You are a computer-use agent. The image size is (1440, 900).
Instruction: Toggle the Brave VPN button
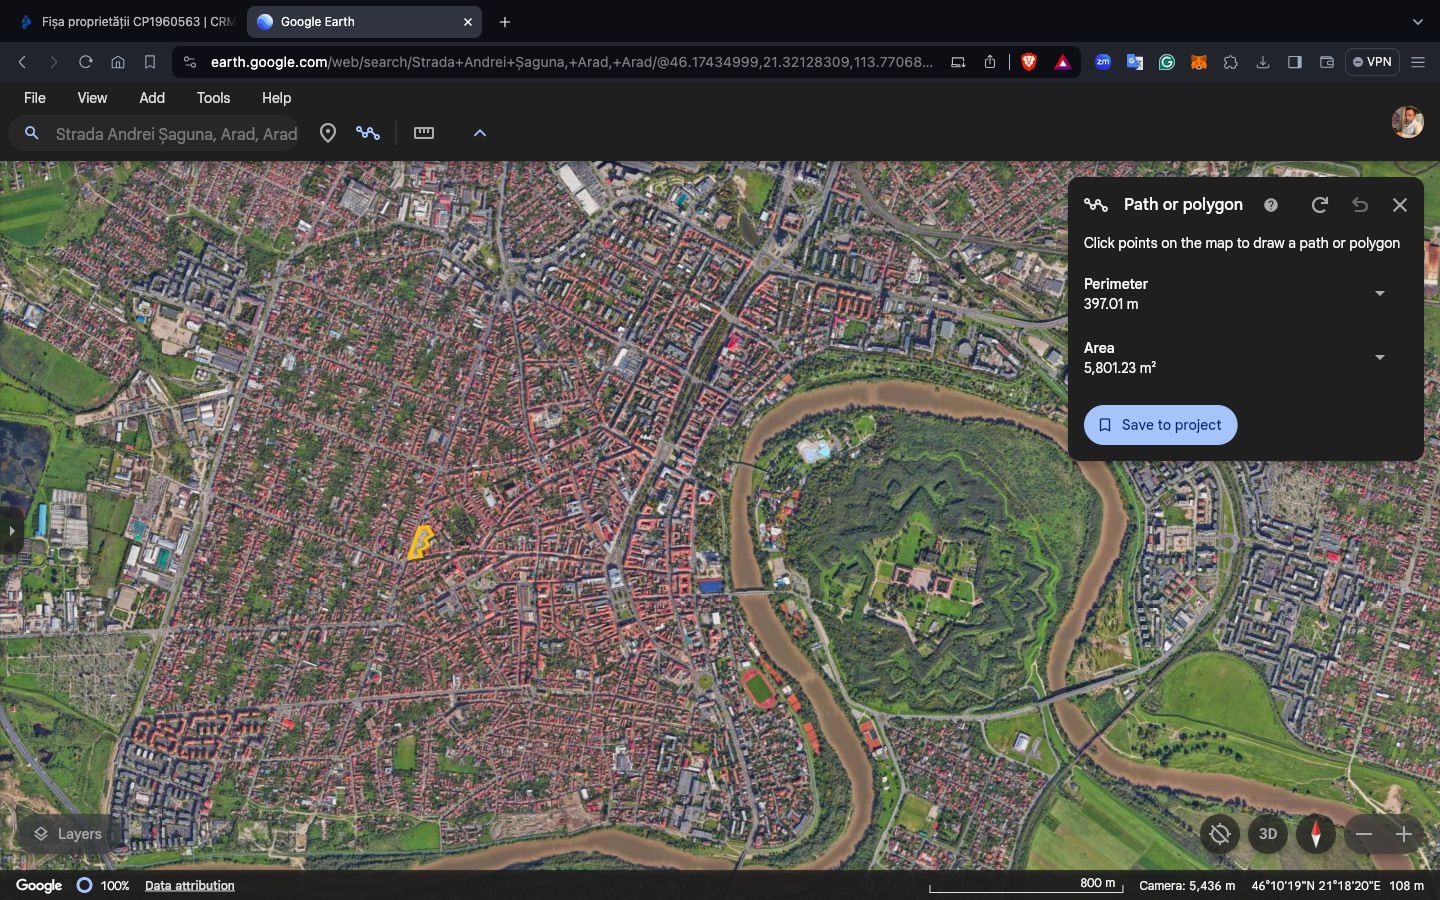(x=1372, y=62)
